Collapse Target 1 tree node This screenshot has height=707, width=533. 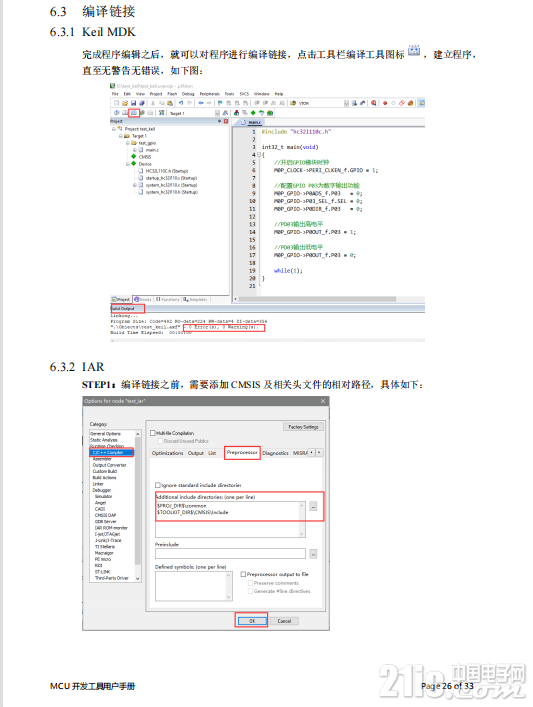coord(121,136)
